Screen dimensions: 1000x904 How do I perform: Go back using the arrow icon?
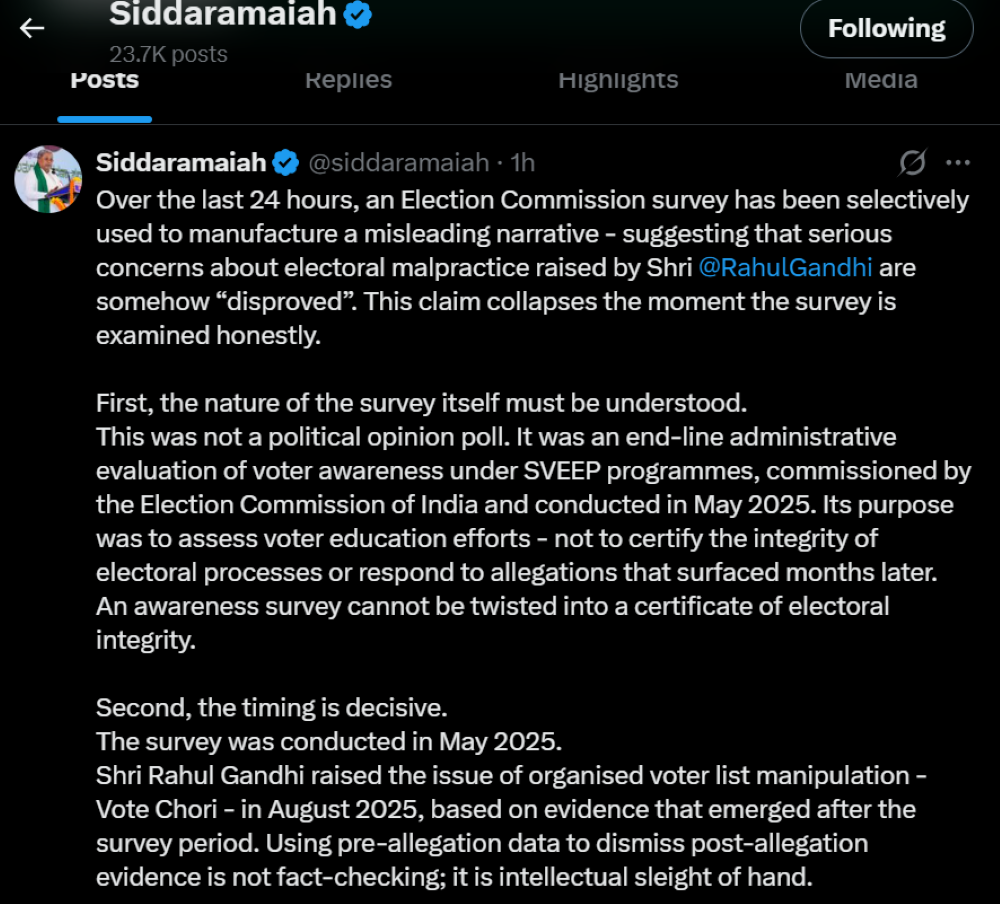click(32, 28)
